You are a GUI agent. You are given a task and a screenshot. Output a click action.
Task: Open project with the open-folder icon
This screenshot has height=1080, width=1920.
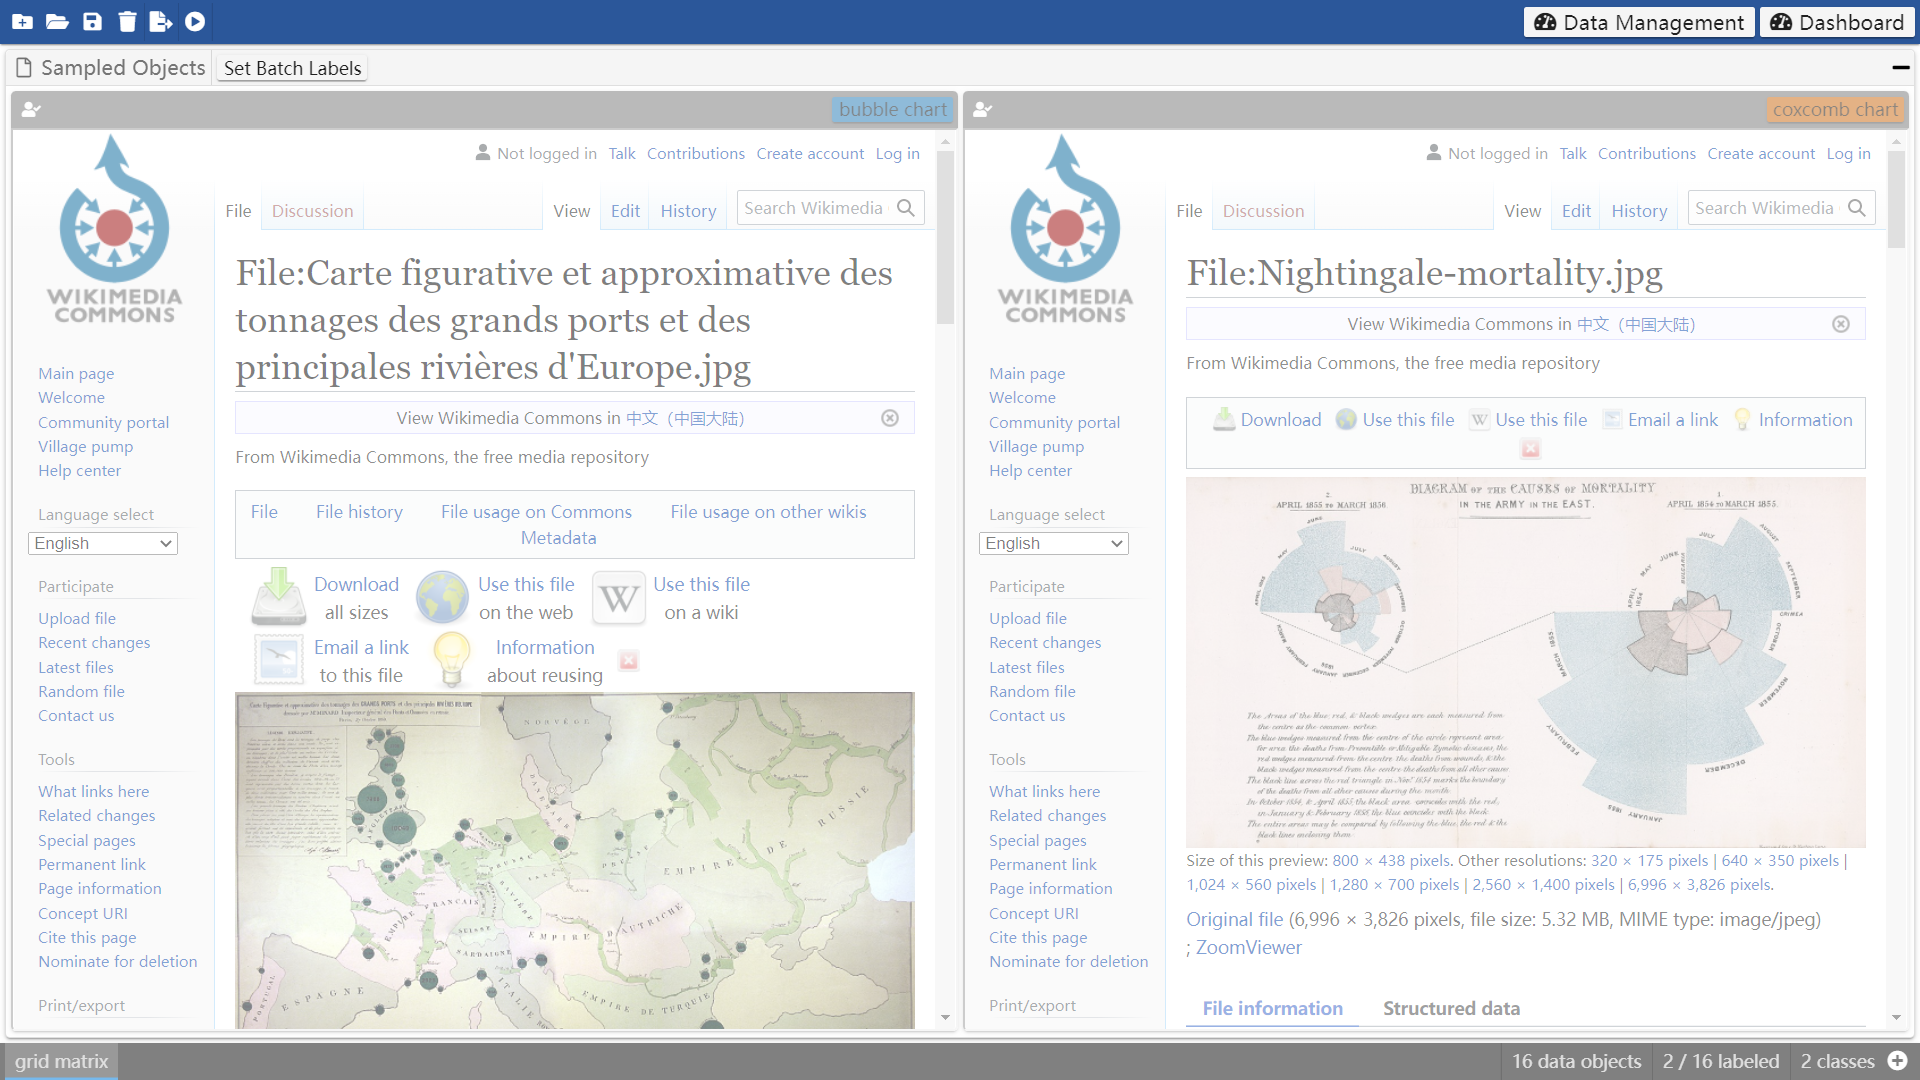pos(57,21)
